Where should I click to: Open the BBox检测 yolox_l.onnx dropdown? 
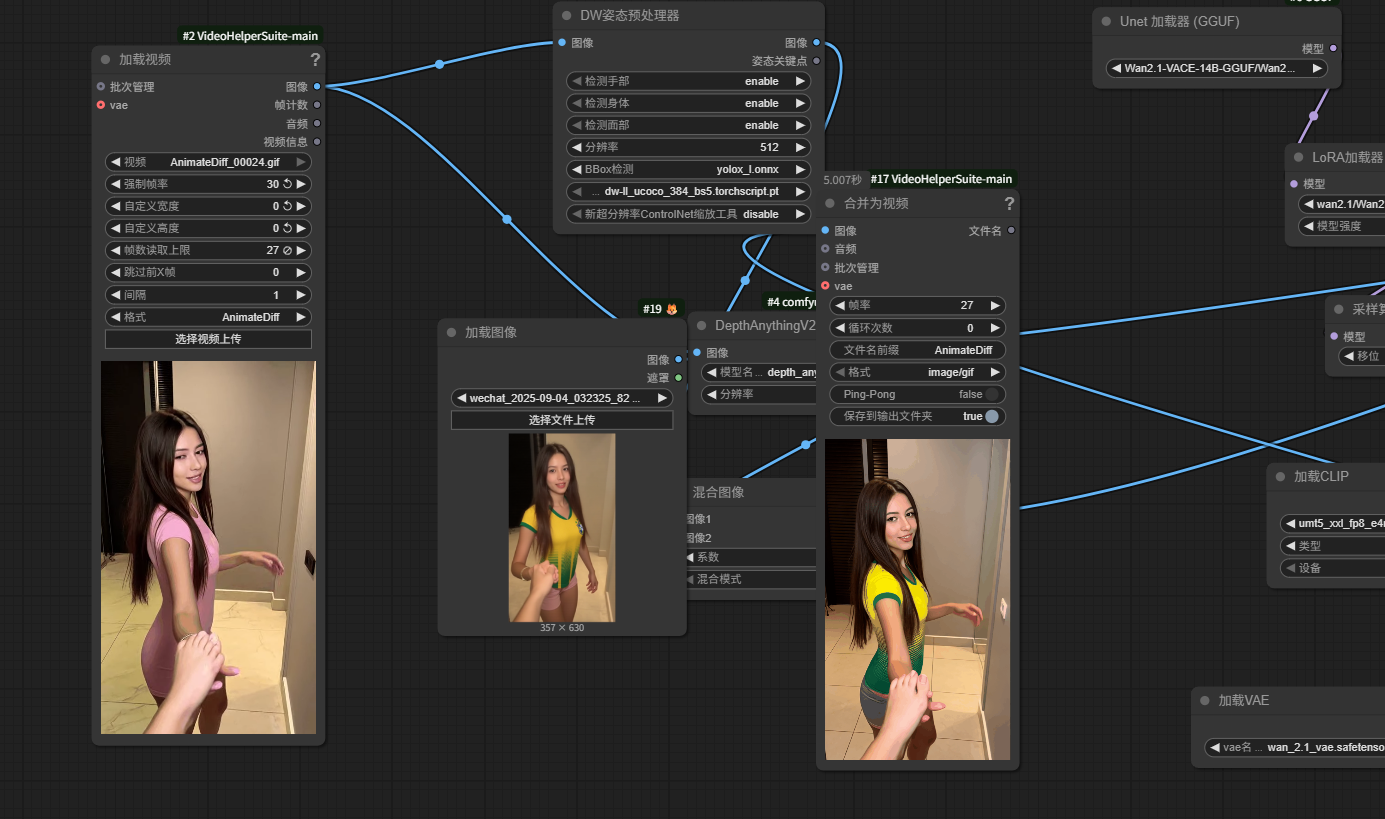coord(688,169)
